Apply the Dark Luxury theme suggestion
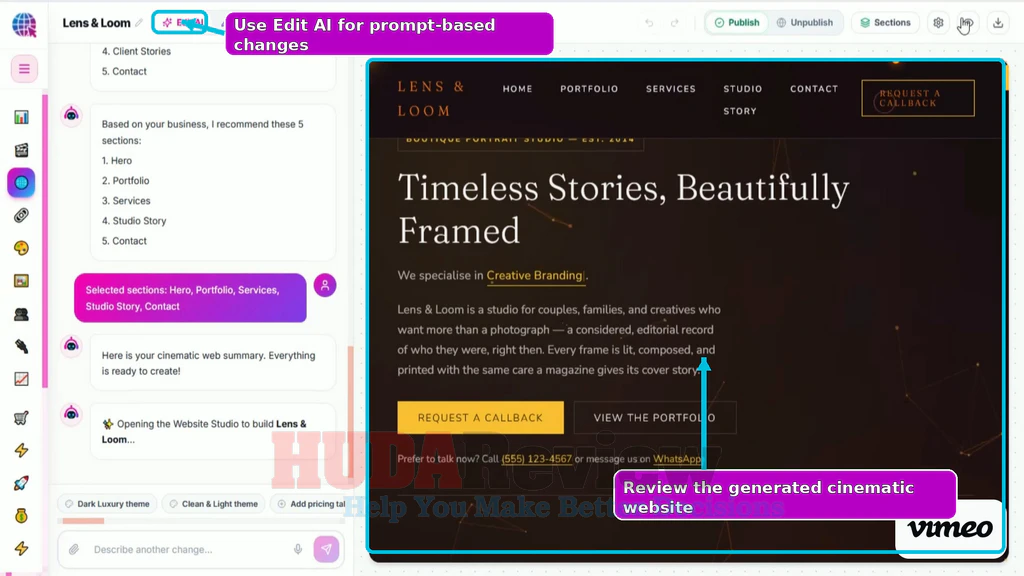Screen dimensions: 1024x576 click(108, 504)
